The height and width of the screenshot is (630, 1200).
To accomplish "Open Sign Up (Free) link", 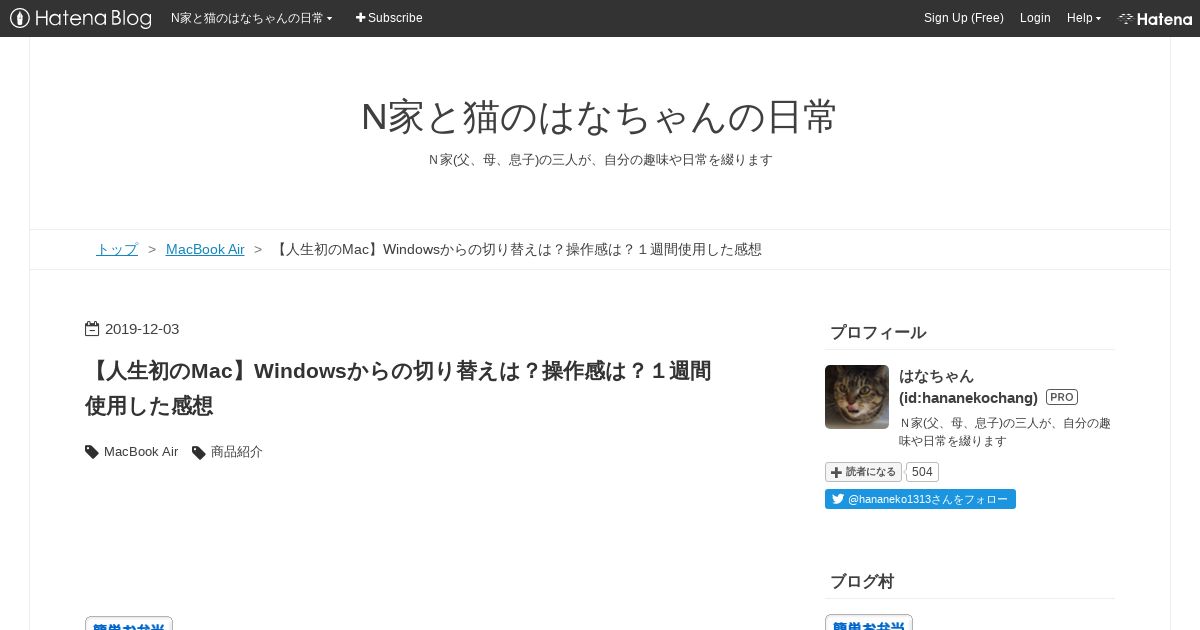I will pyautogui.click(x=963, y=18).
